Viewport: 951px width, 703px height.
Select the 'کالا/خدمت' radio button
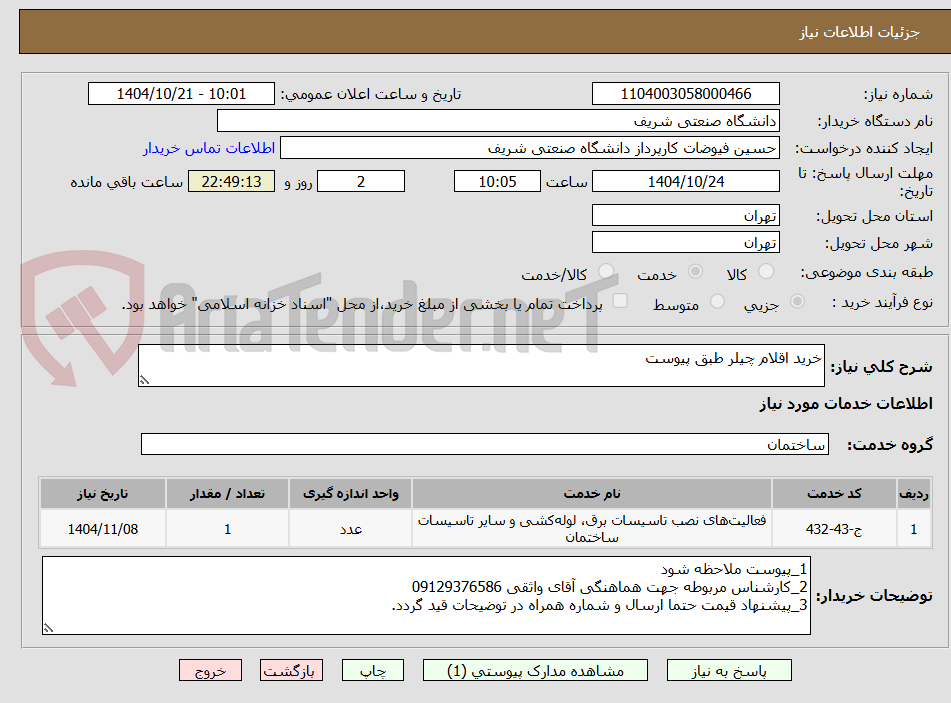click(605, 271)
